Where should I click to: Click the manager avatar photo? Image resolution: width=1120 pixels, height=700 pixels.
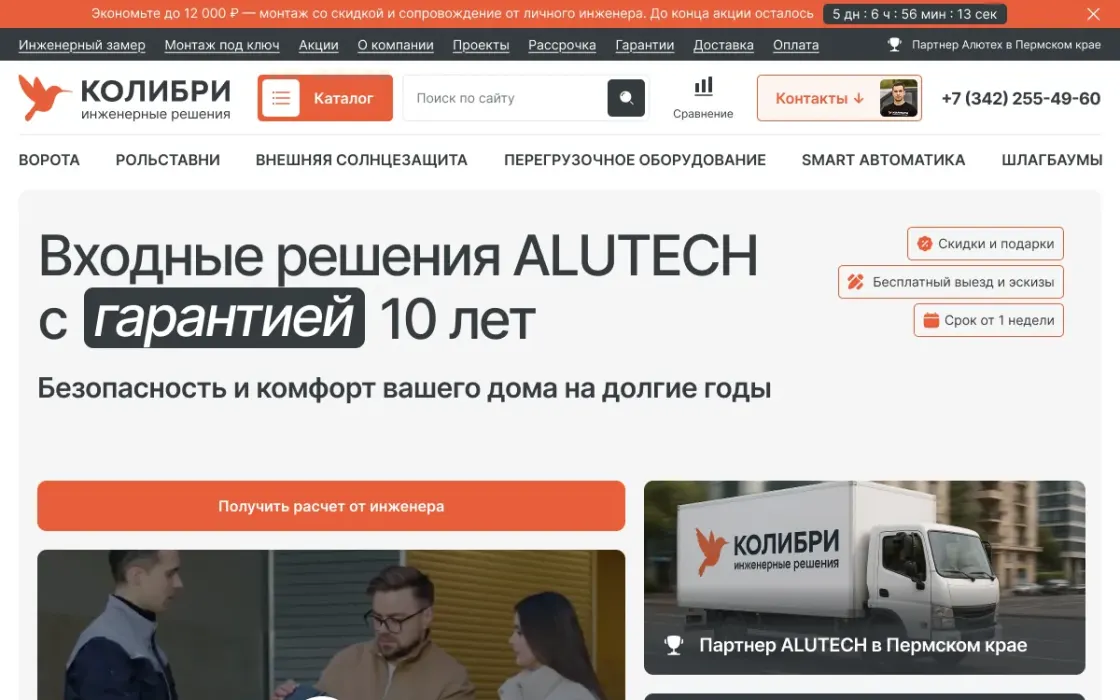tap(898, 98)
